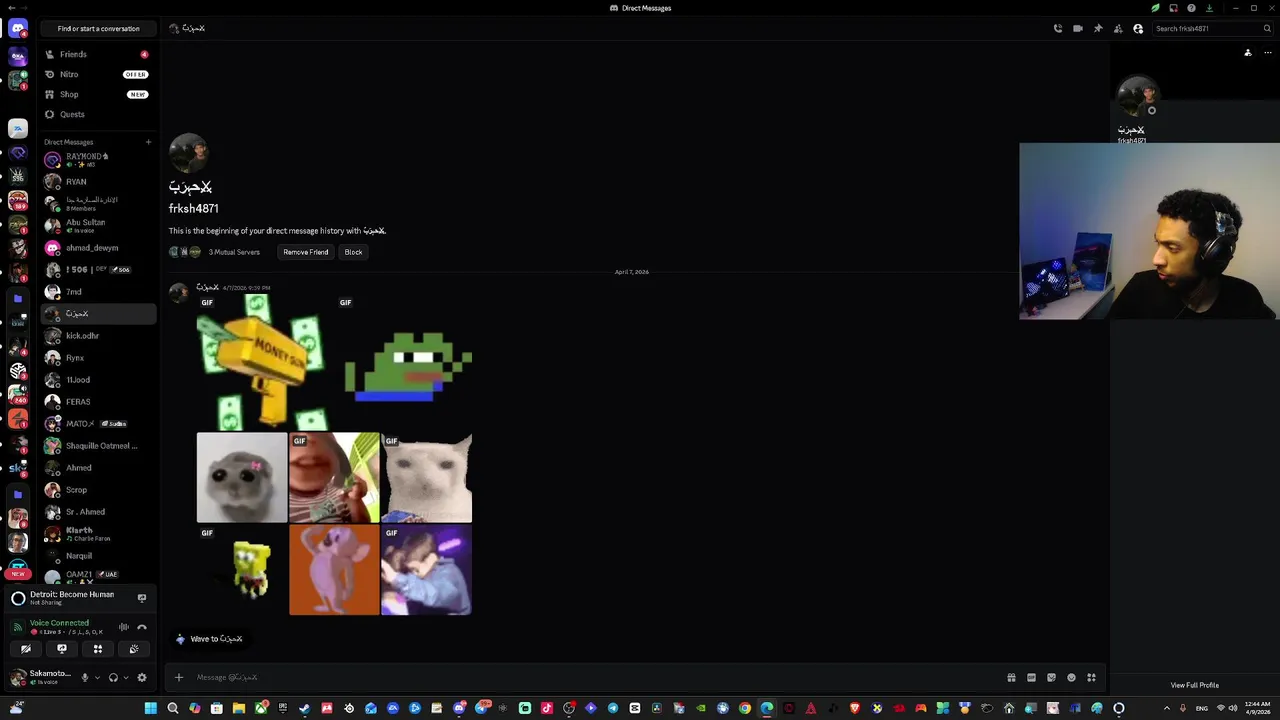
Task: Open the Discord inbox icon
Action: [x=1173, y=8]
